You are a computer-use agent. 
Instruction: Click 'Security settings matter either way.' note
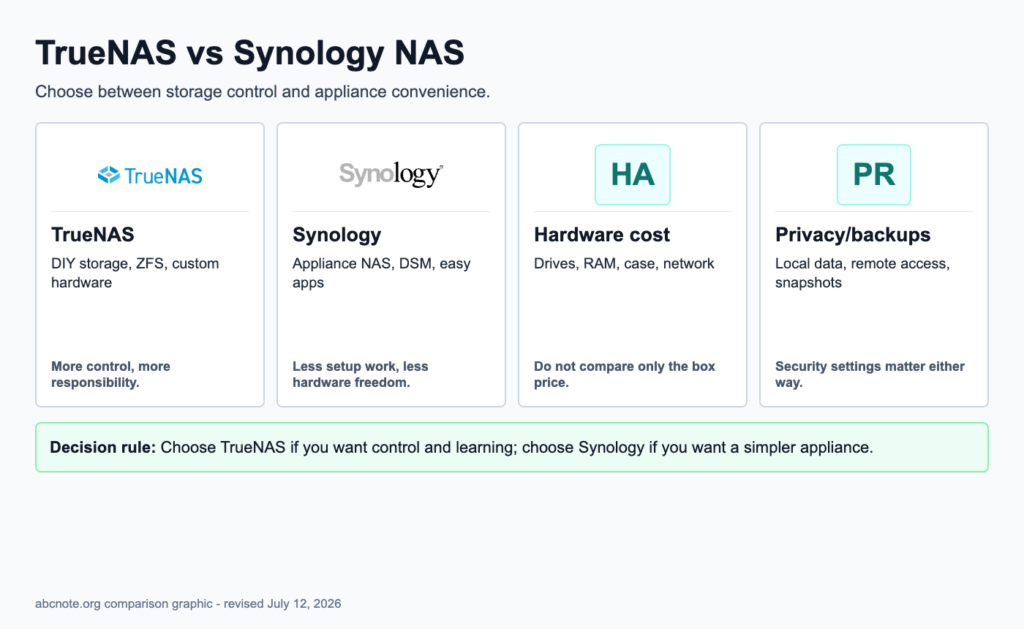869,374
